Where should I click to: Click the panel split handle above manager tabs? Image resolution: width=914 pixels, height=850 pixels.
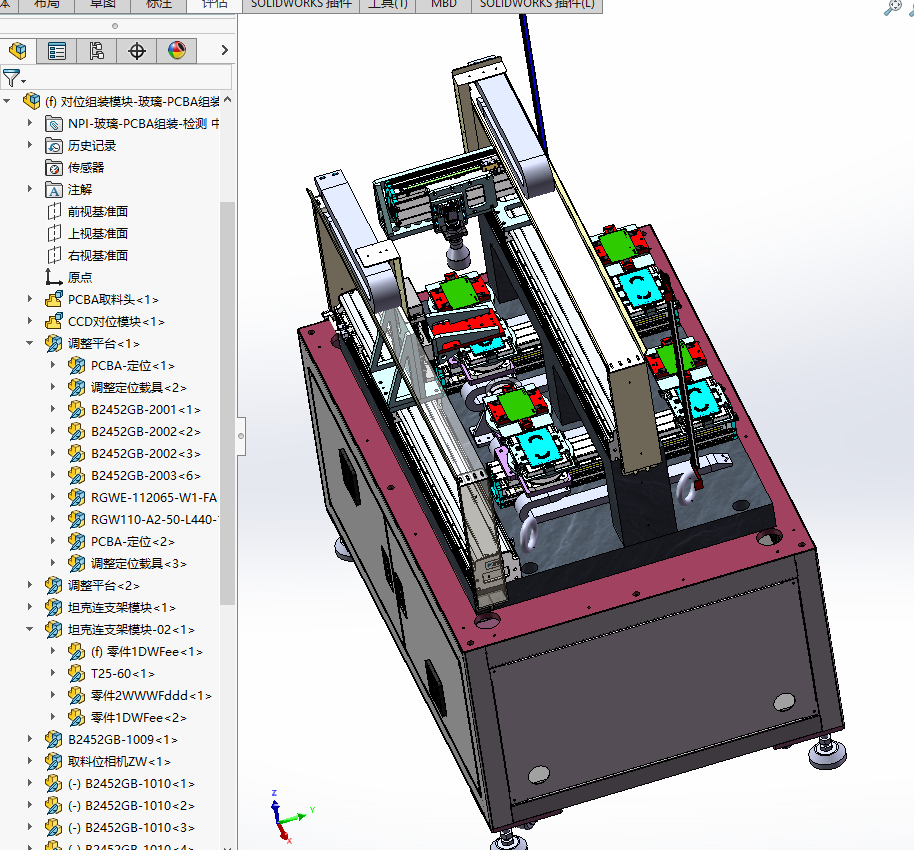pyautogui.click(x=115, y=26)
